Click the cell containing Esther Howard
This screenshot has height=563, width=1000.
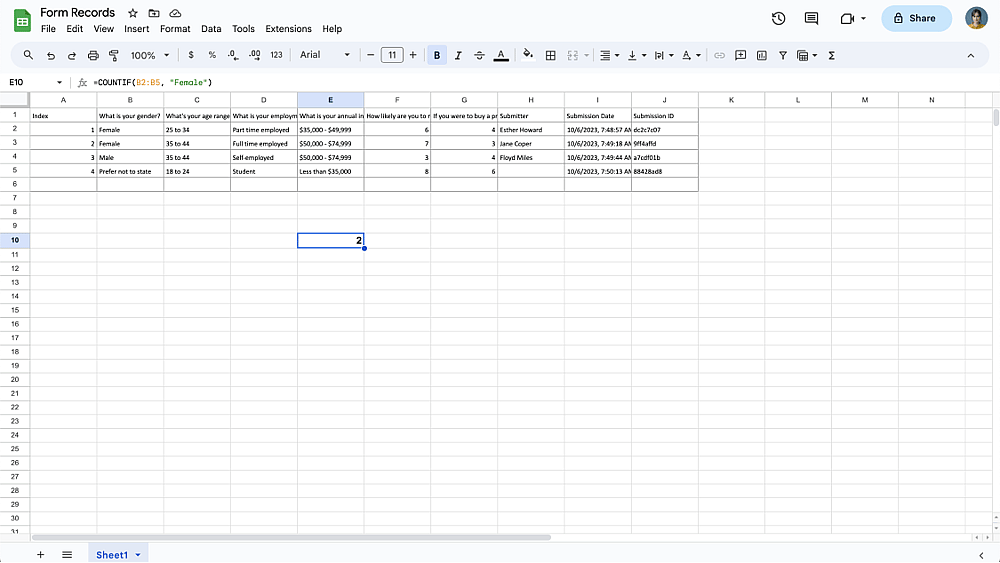531,129
